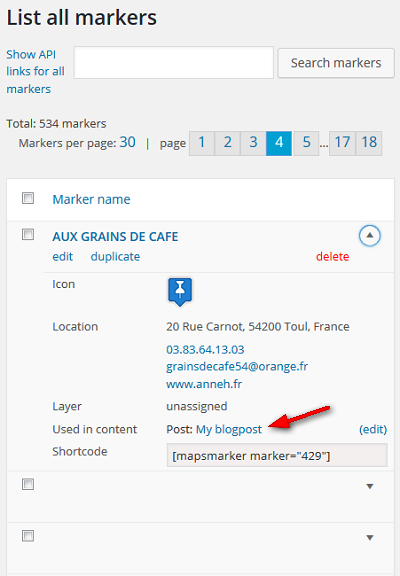
Task: Click the Layer label
Action: [x=67, y=407]
